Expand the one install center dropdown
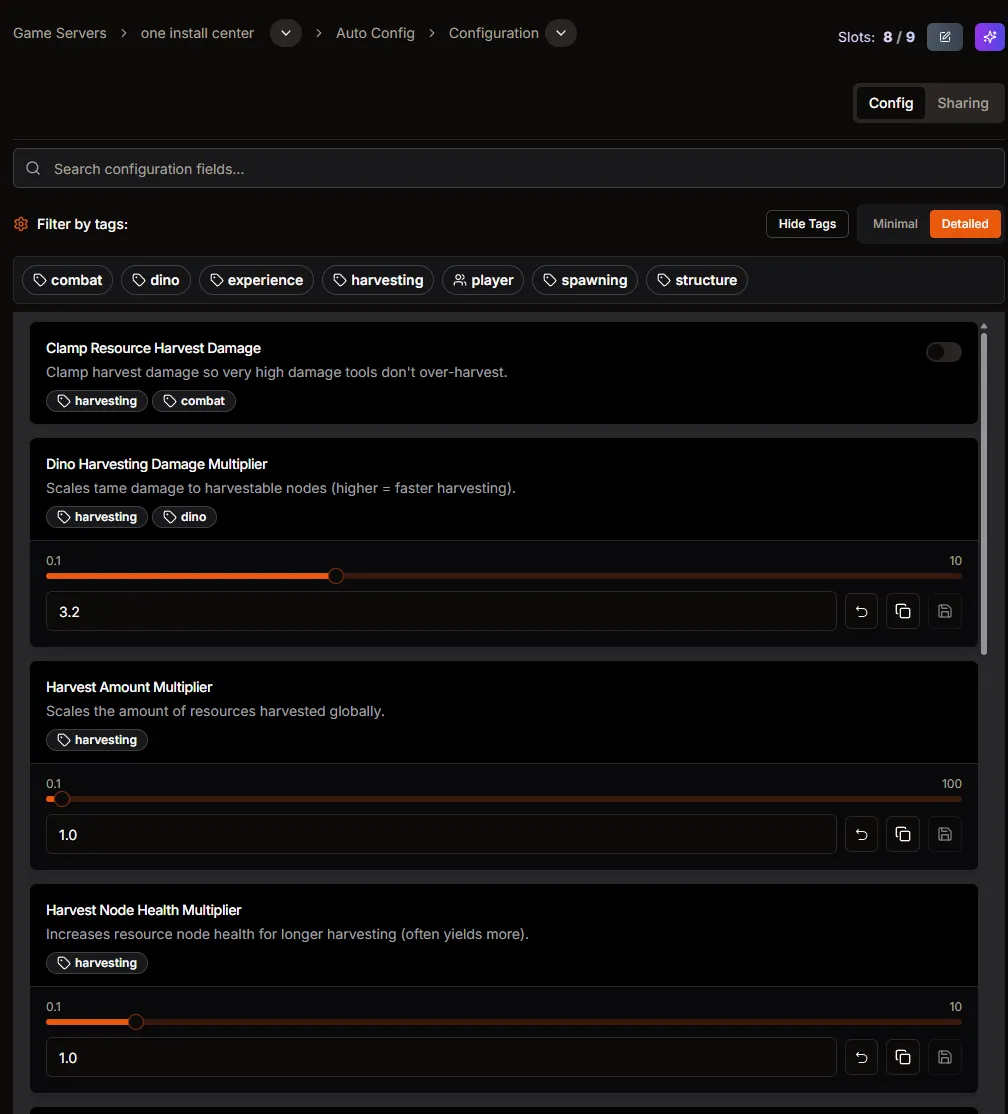Viewport: 1008px width, 1114px height. (x=285, y=33)
